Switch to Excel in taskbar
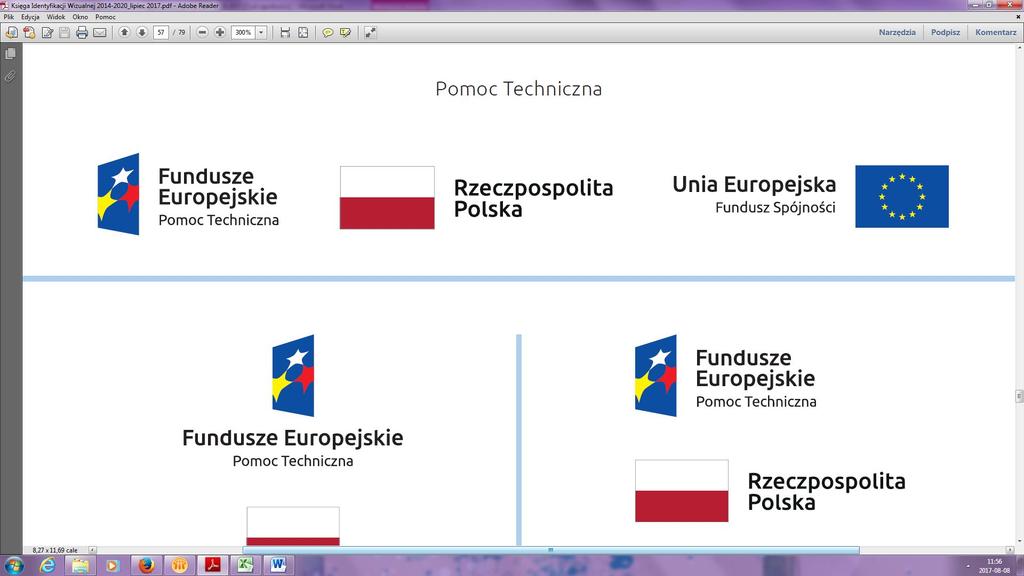The height and width of the screenshot is (576, 1024). pyautogui.click(x=245, y=566)
